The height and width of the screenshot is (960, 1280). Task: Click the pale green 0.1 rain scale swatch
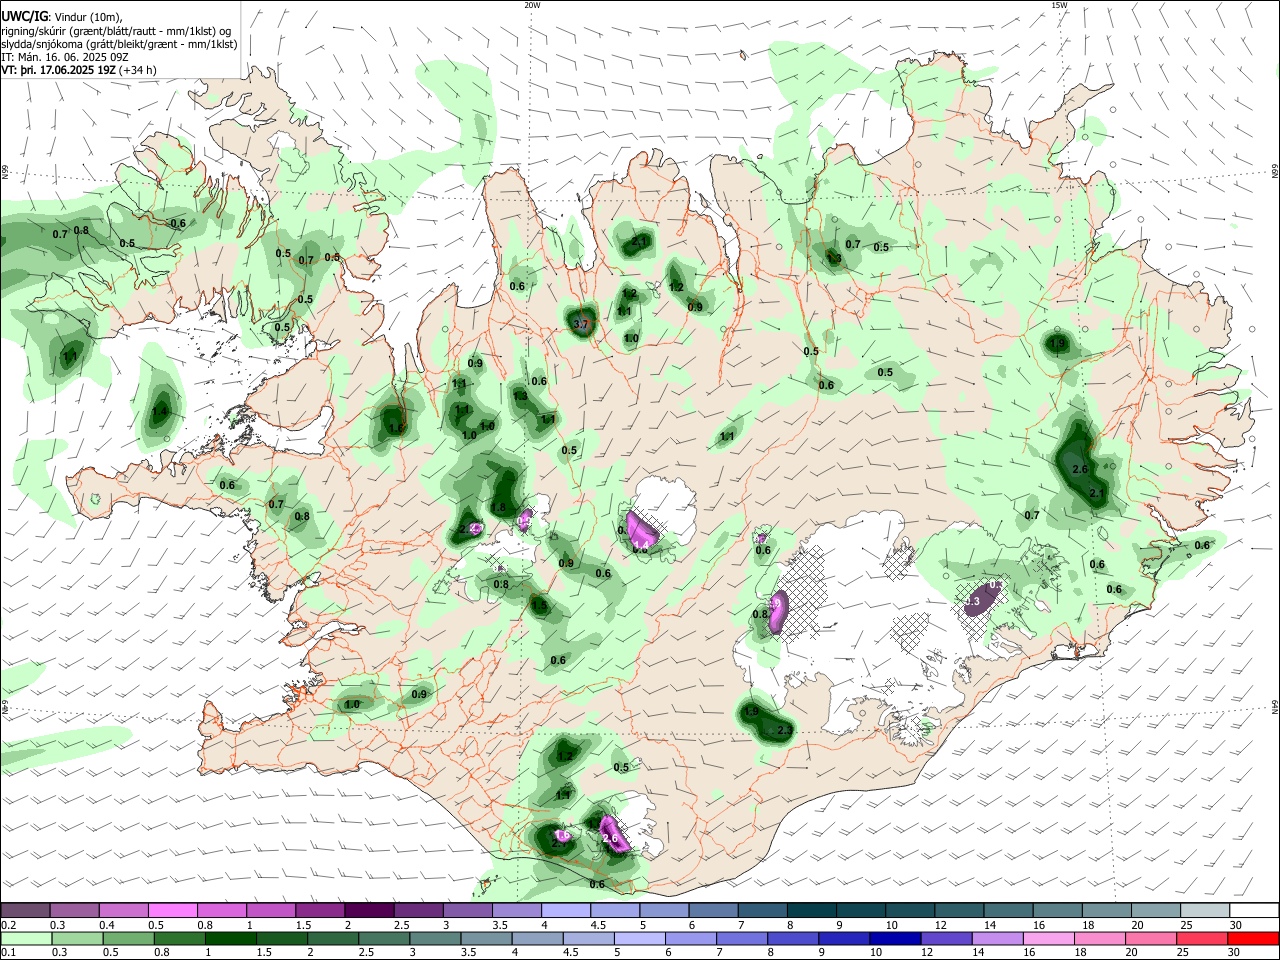[x=25, y=938]
